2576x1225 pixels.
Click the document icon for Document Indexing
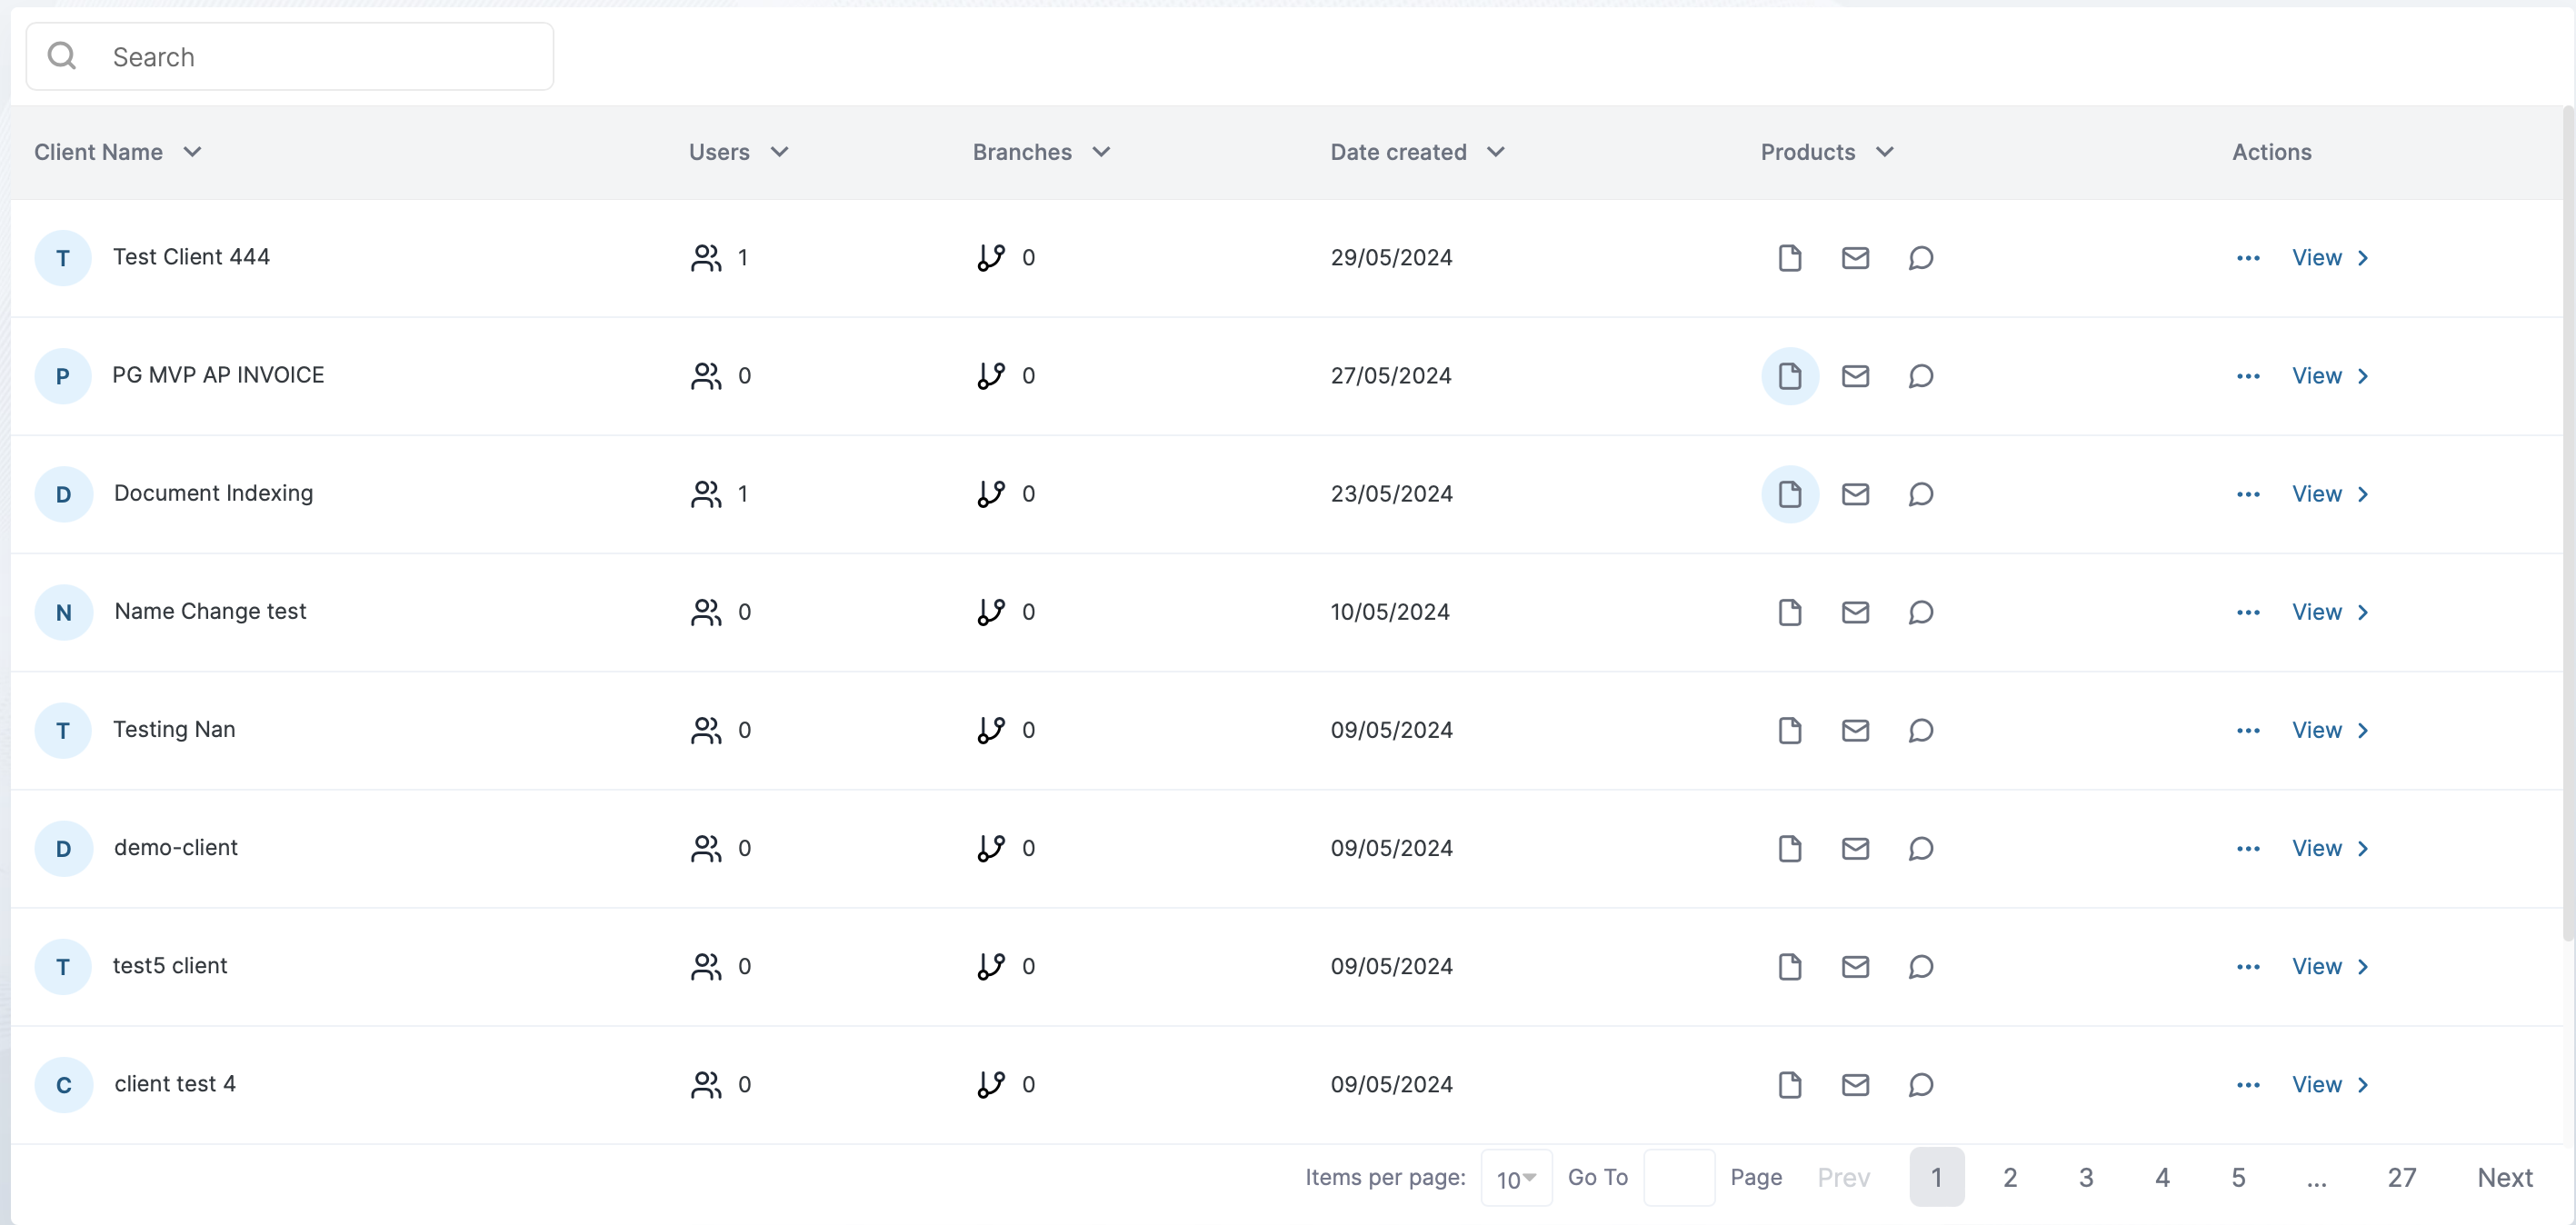pos(1789,494)
